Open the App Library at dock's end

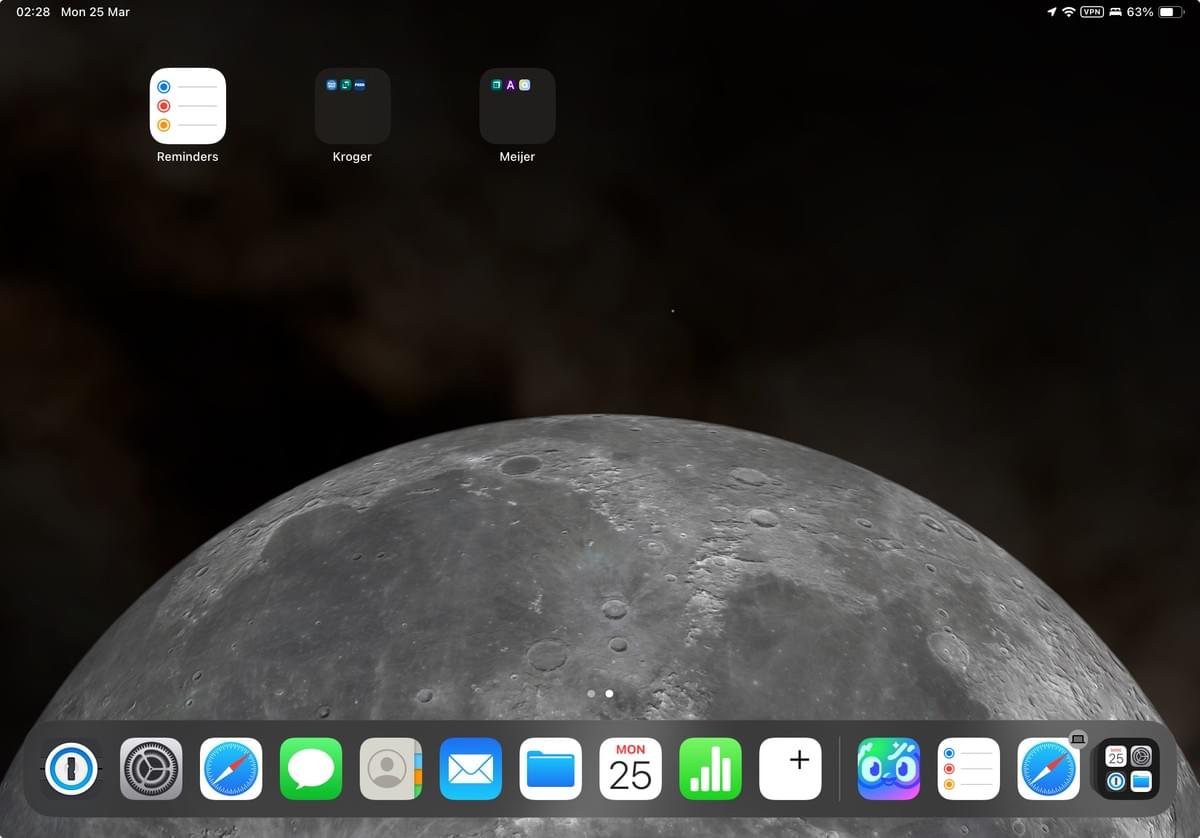1129,769
